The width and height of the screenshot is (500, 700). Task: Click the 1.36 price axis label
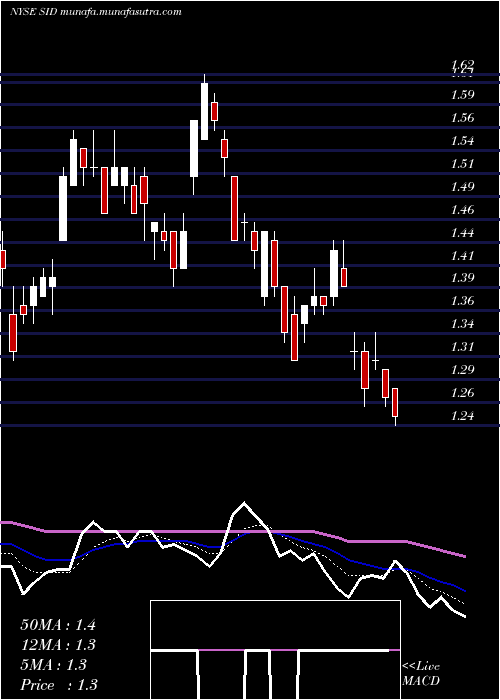pyautogui.click(x=462, y=301)
